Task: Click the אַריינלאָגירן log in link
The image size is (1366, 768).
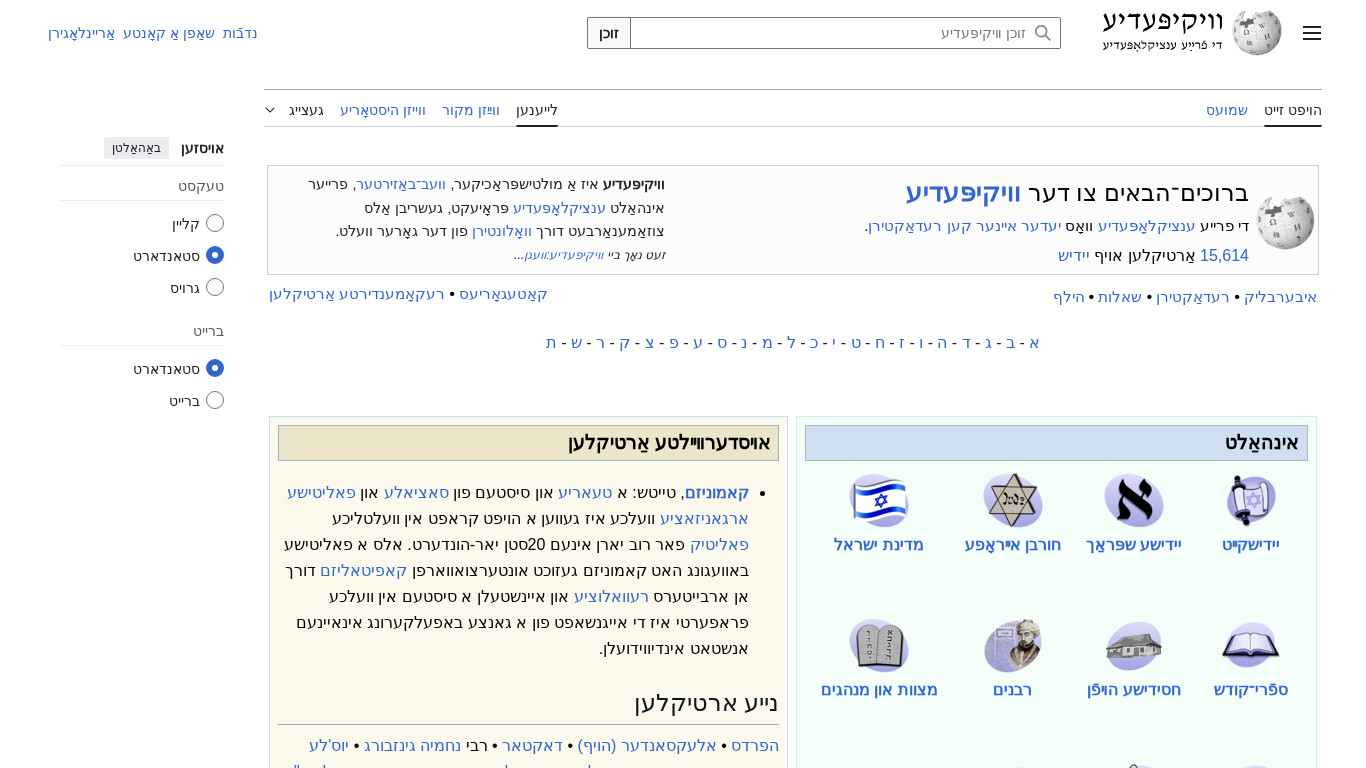Action: point(82,33)
